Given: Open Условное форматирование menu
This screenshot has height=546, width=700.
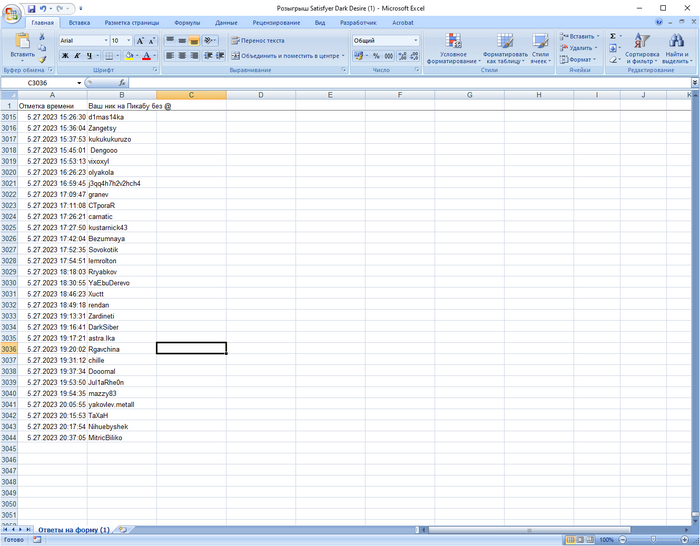Looking at the screenshot, I should [x=453, y=48].
